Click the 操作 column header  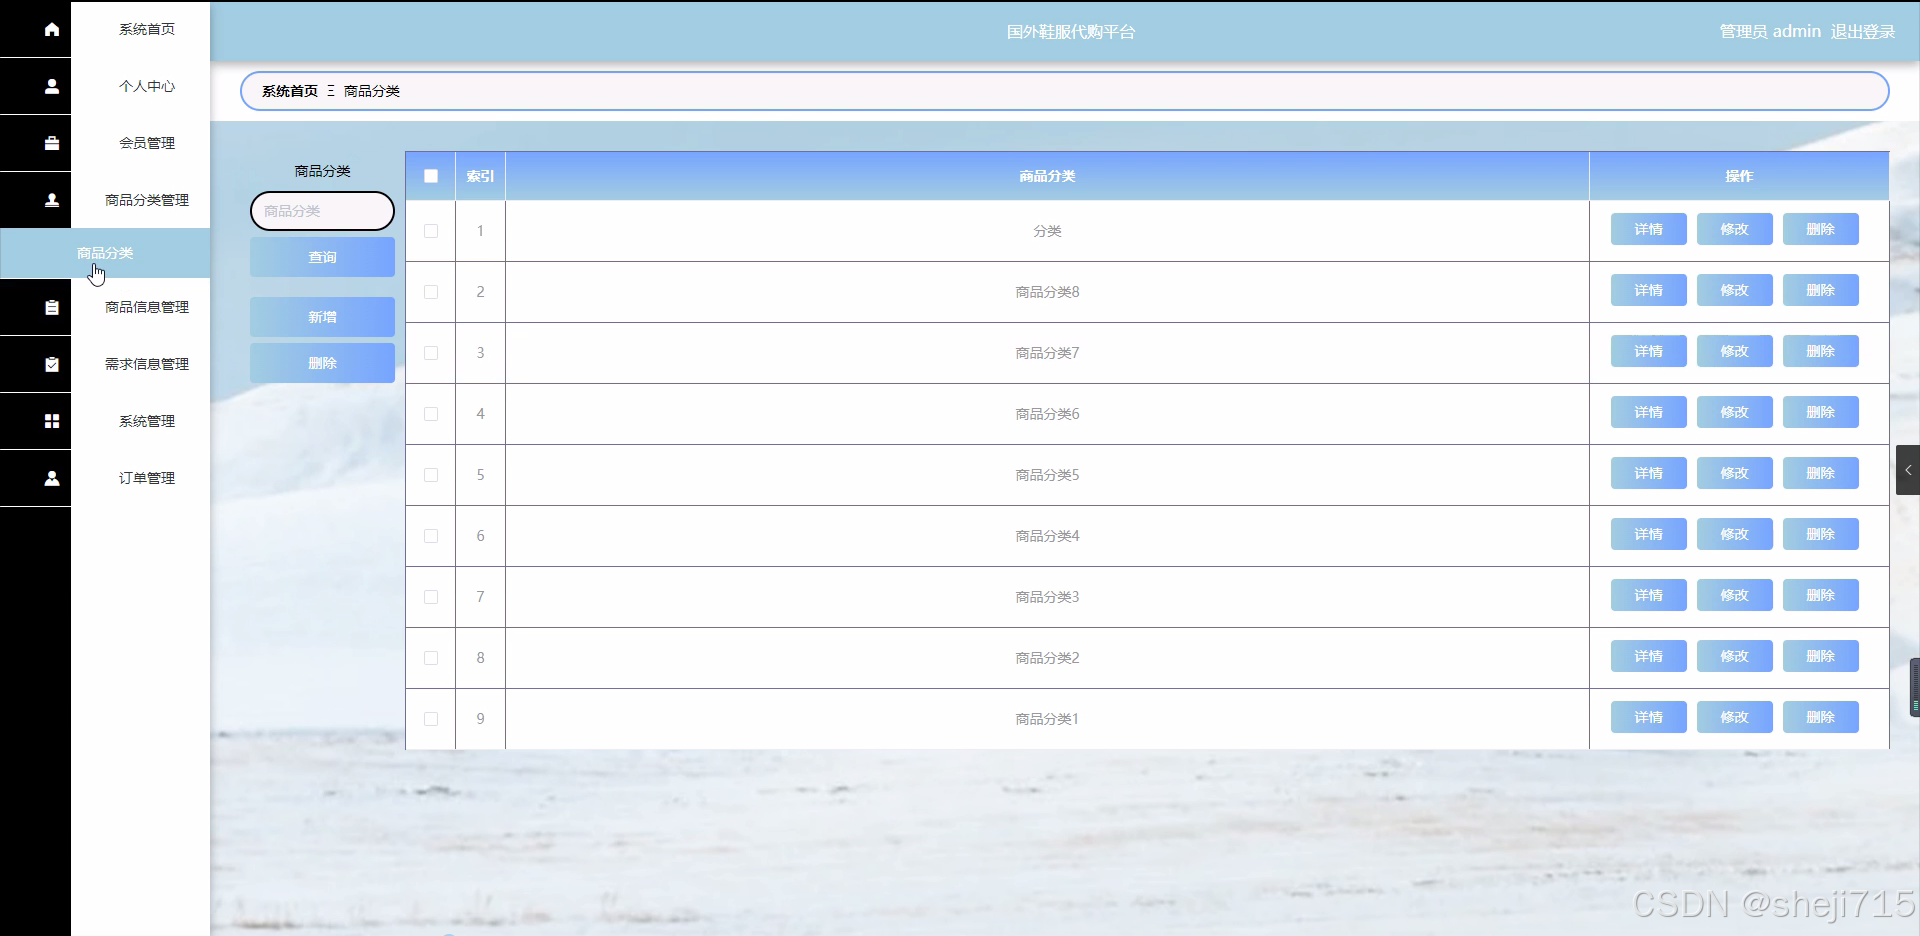[x=1739, y=176]
